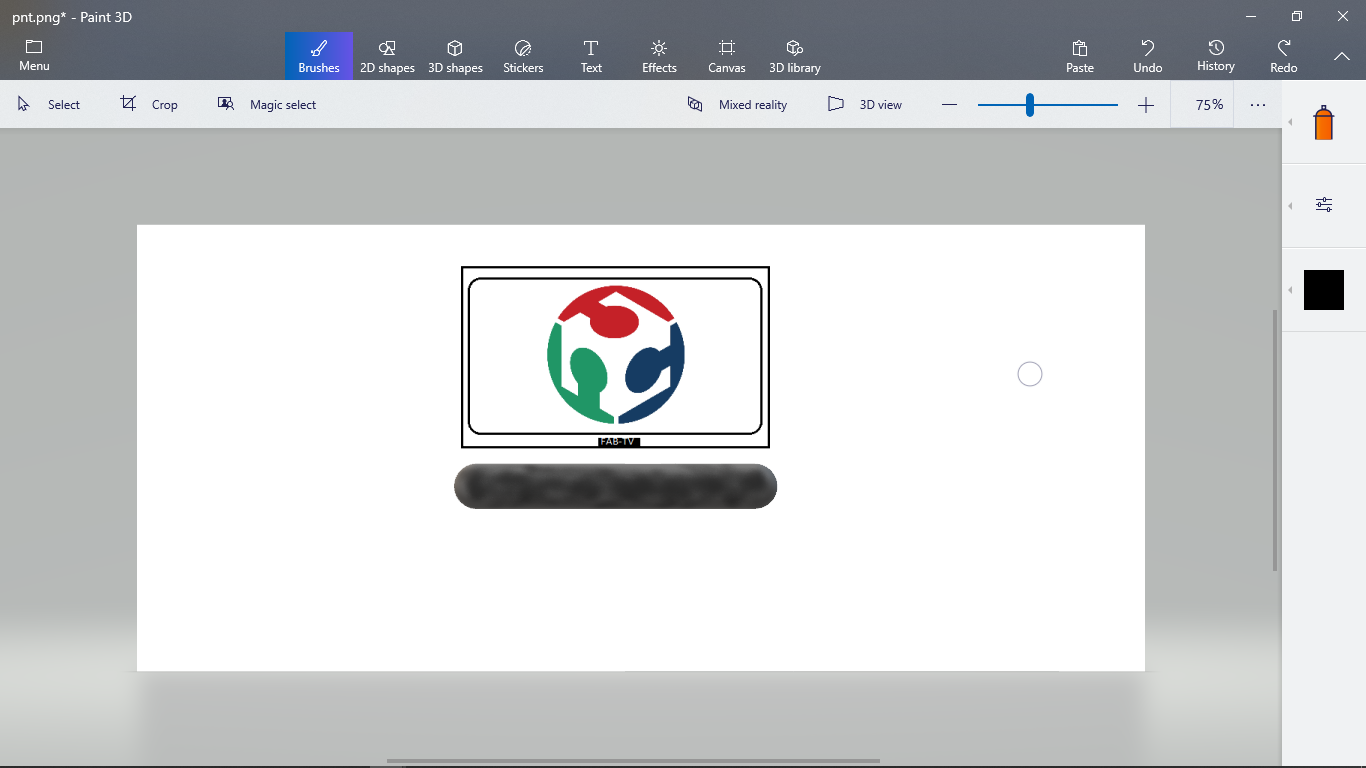Click the 75% zoom value field
The height and width of the screenshot is (768, 1366).
pyautogui.click(x=1209, y=105)
